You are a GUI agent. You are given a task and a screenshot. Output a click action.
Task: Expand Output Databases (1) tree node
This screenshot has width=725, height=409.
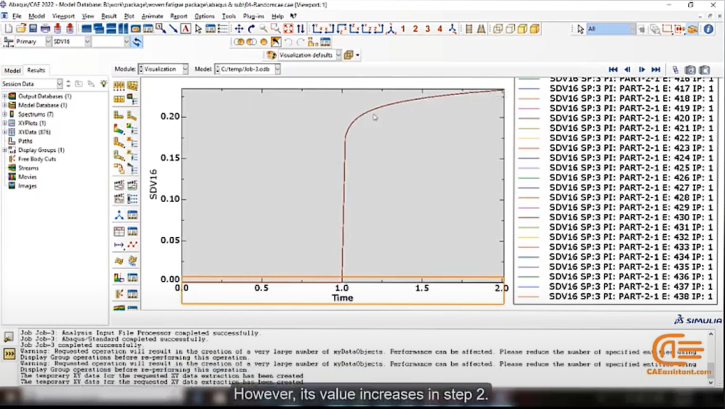click(5, 96)
